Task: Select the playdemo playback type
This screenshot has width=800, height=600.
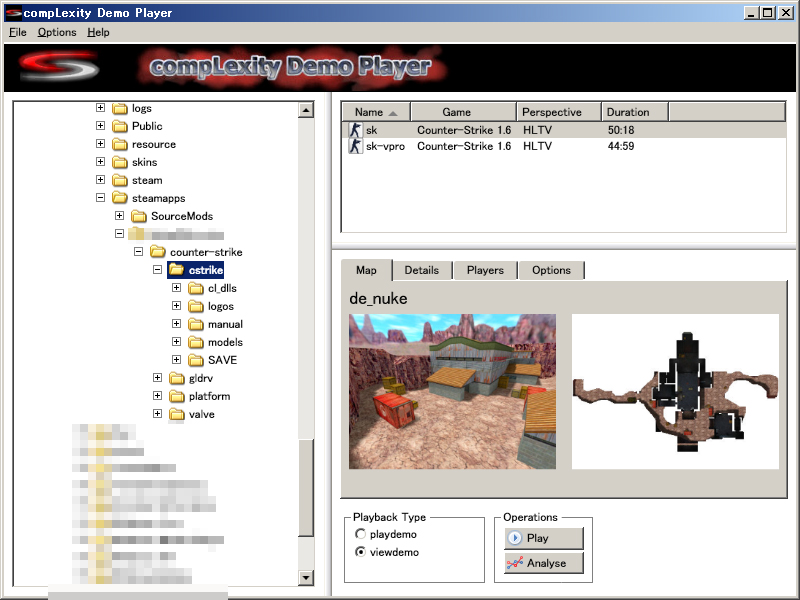Action: [x=361, y=534]
